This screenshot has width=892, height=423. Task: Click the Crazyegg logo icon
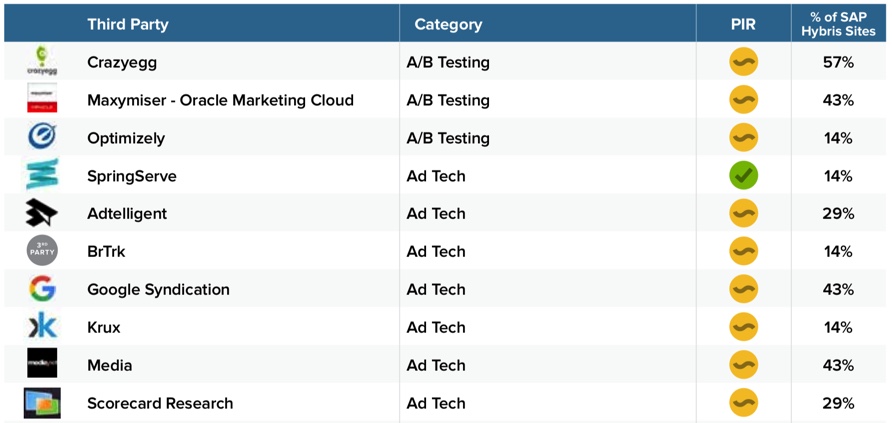pos(42,61)
